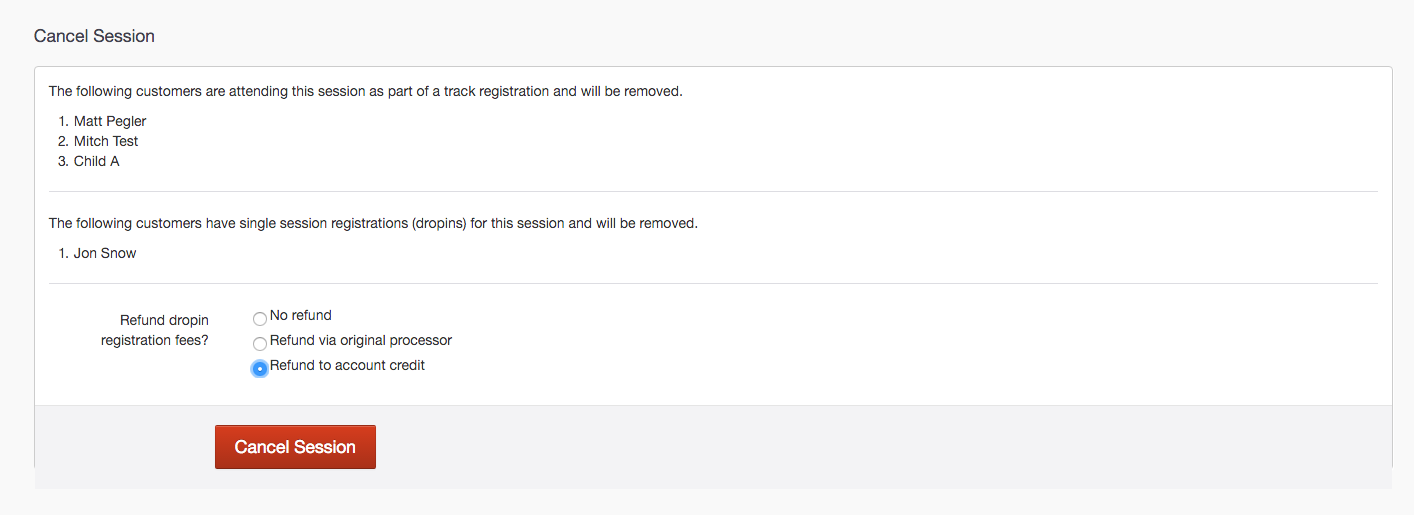Choose the Refund via original processor radio
This screenshot has width=1414, height=515.
(x=260, y=344)
